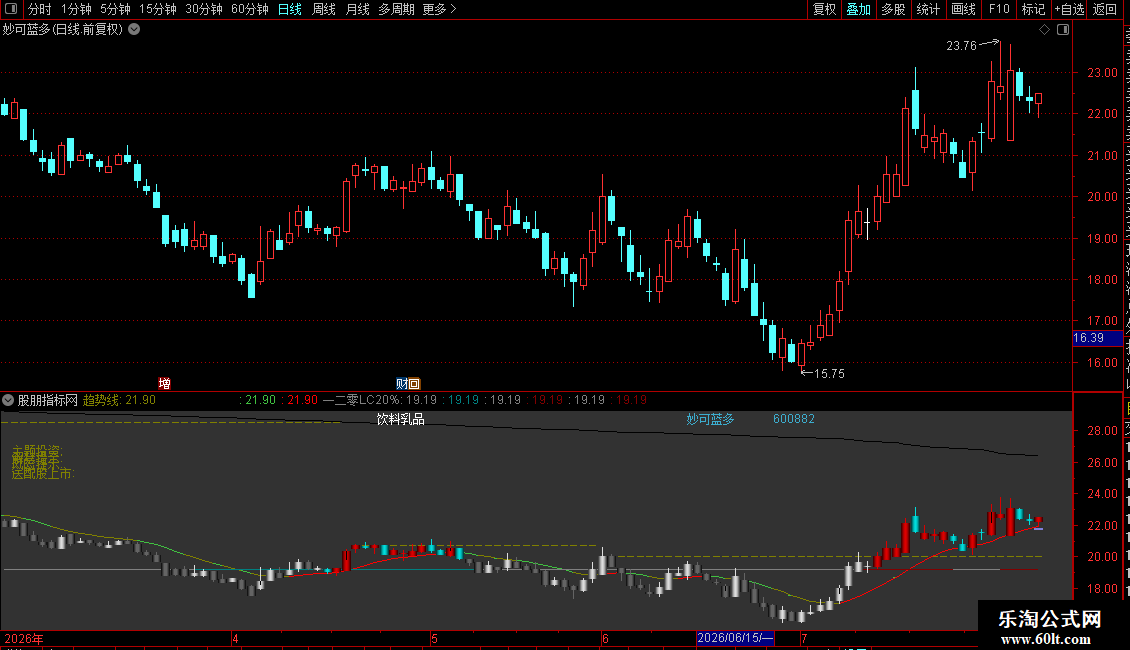Click the 股朋指标网 indicator name
1130x650 pixels.
click(48, 400)
